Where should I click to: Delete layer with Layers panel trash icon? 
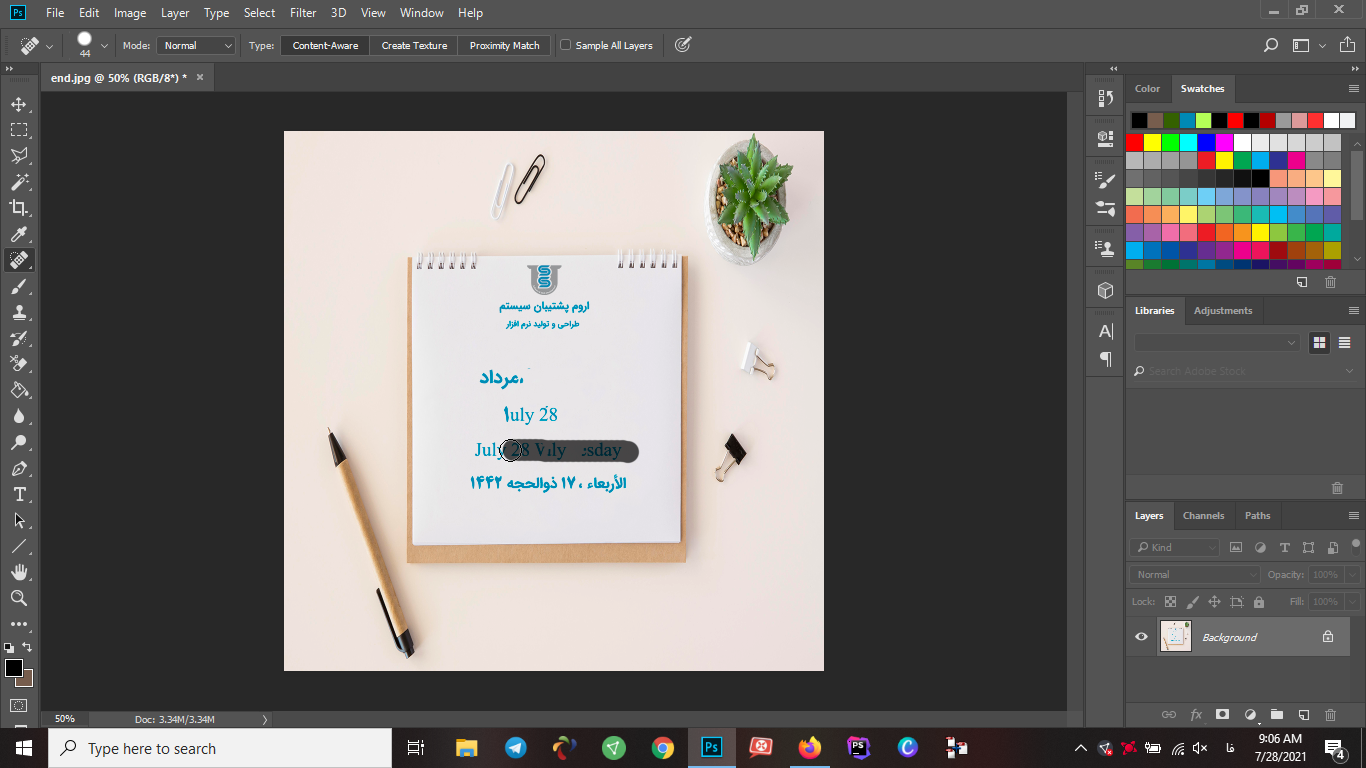[x=1330, y=714]
